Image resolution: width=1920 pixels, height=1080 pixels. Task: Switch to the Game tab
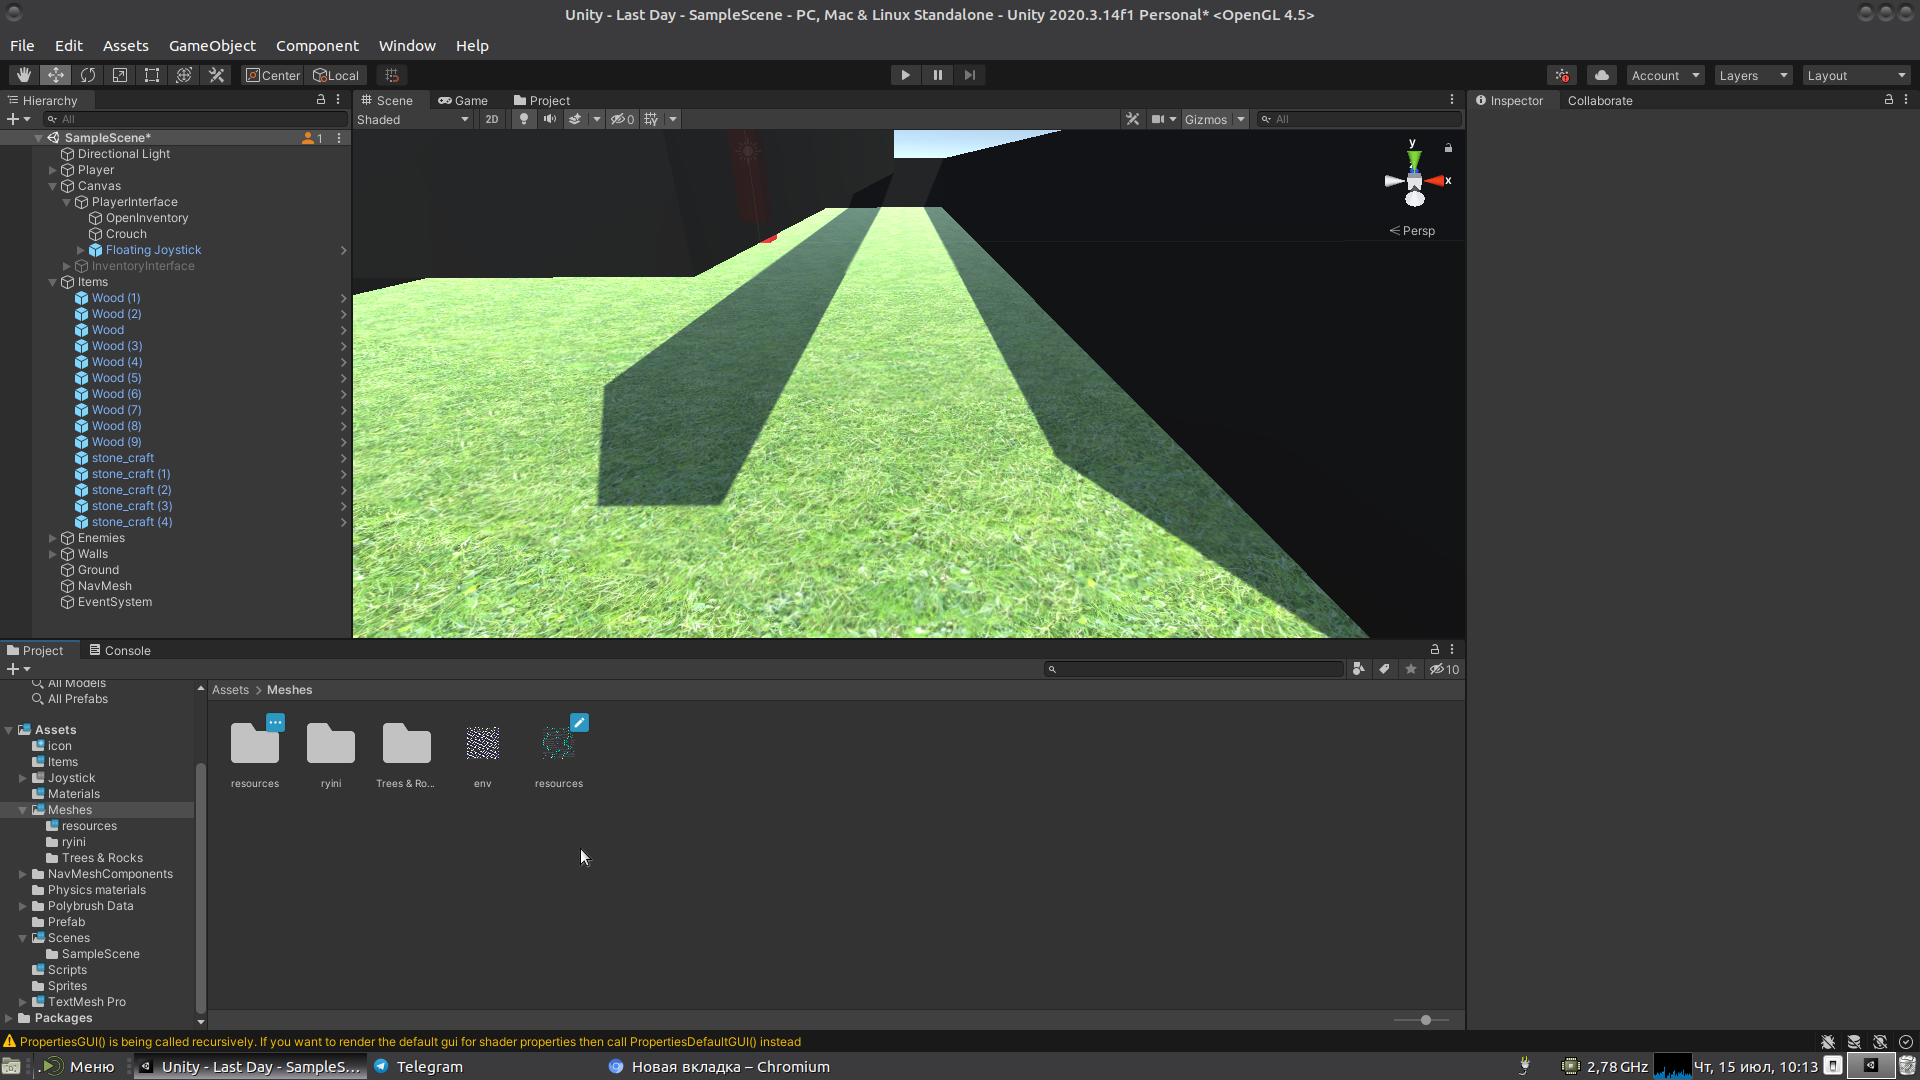463,100
